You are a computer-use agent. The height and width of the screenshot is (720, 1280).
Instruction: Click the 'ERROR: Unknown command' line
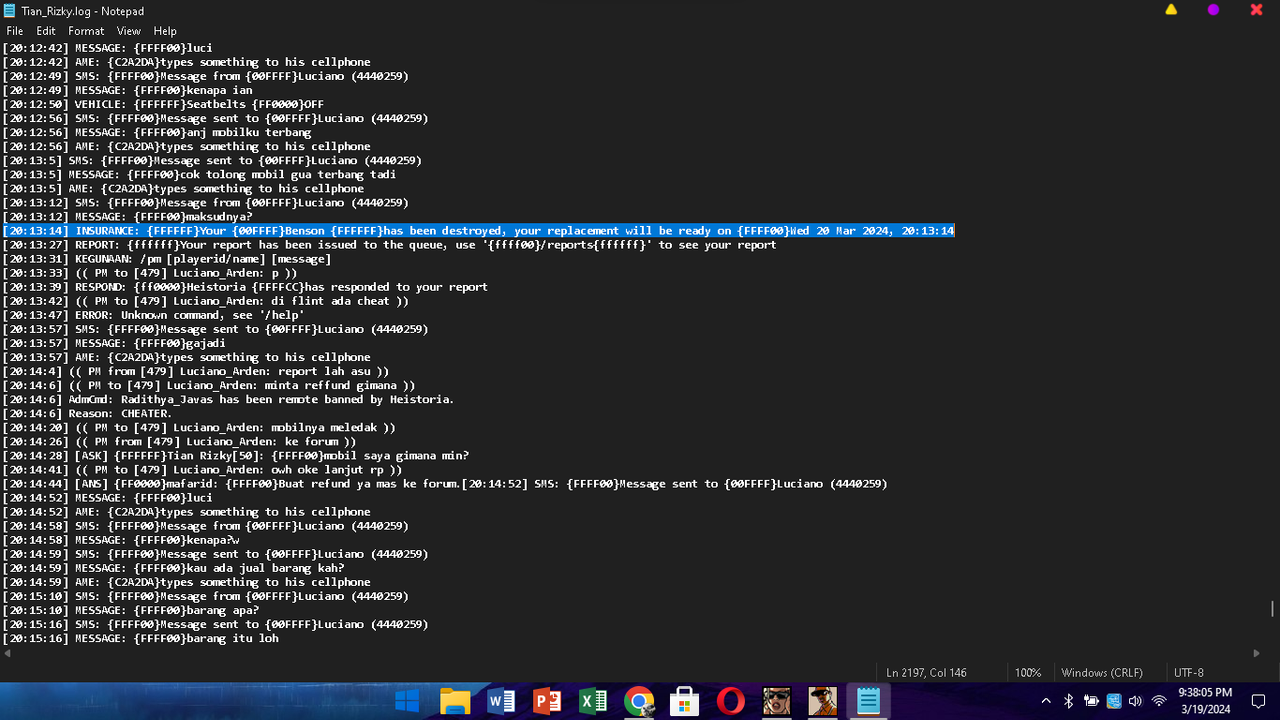(153, 315)
